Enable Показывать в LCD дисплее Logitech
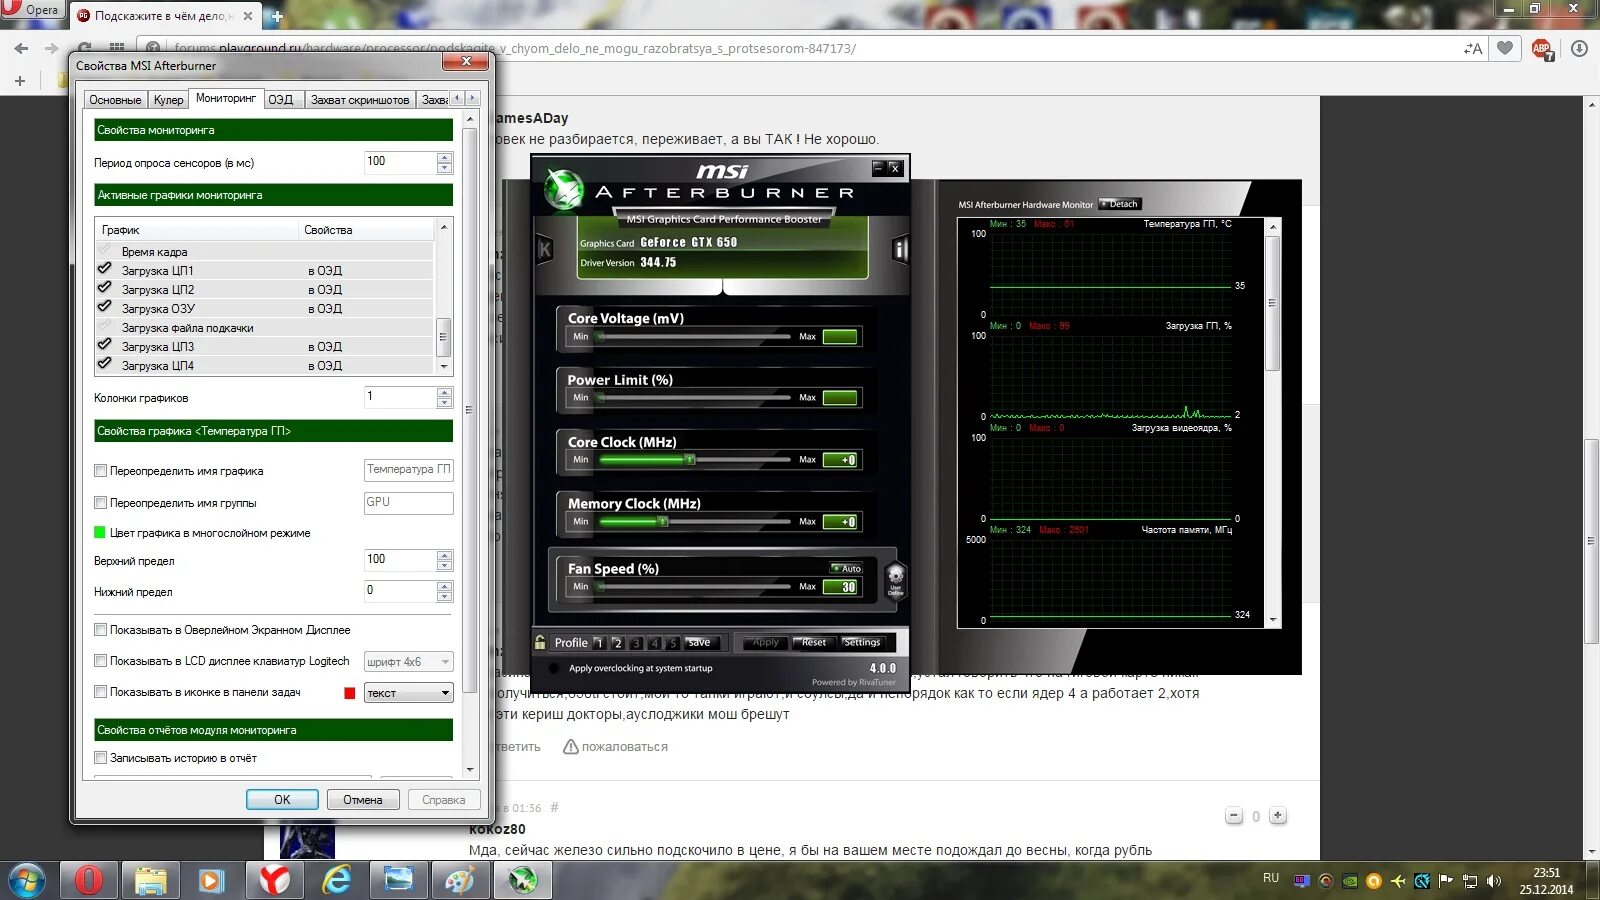The image size is (1600, 900). tap(100, 661)
